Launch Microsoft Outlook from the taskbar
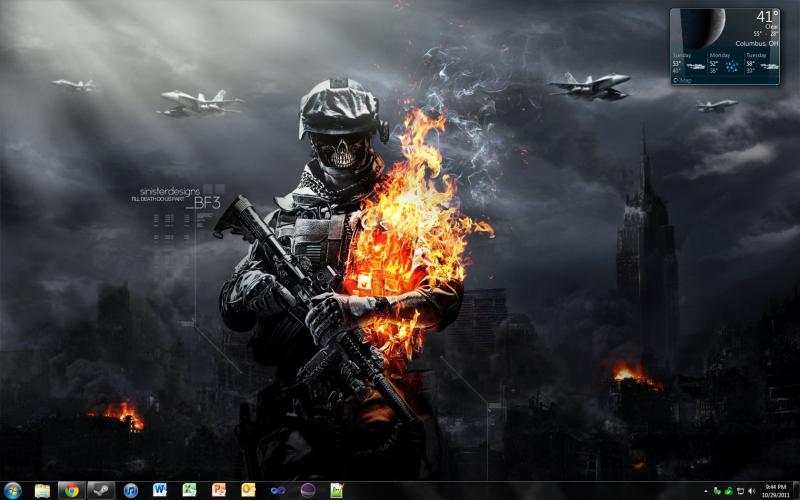 point(248,491)
